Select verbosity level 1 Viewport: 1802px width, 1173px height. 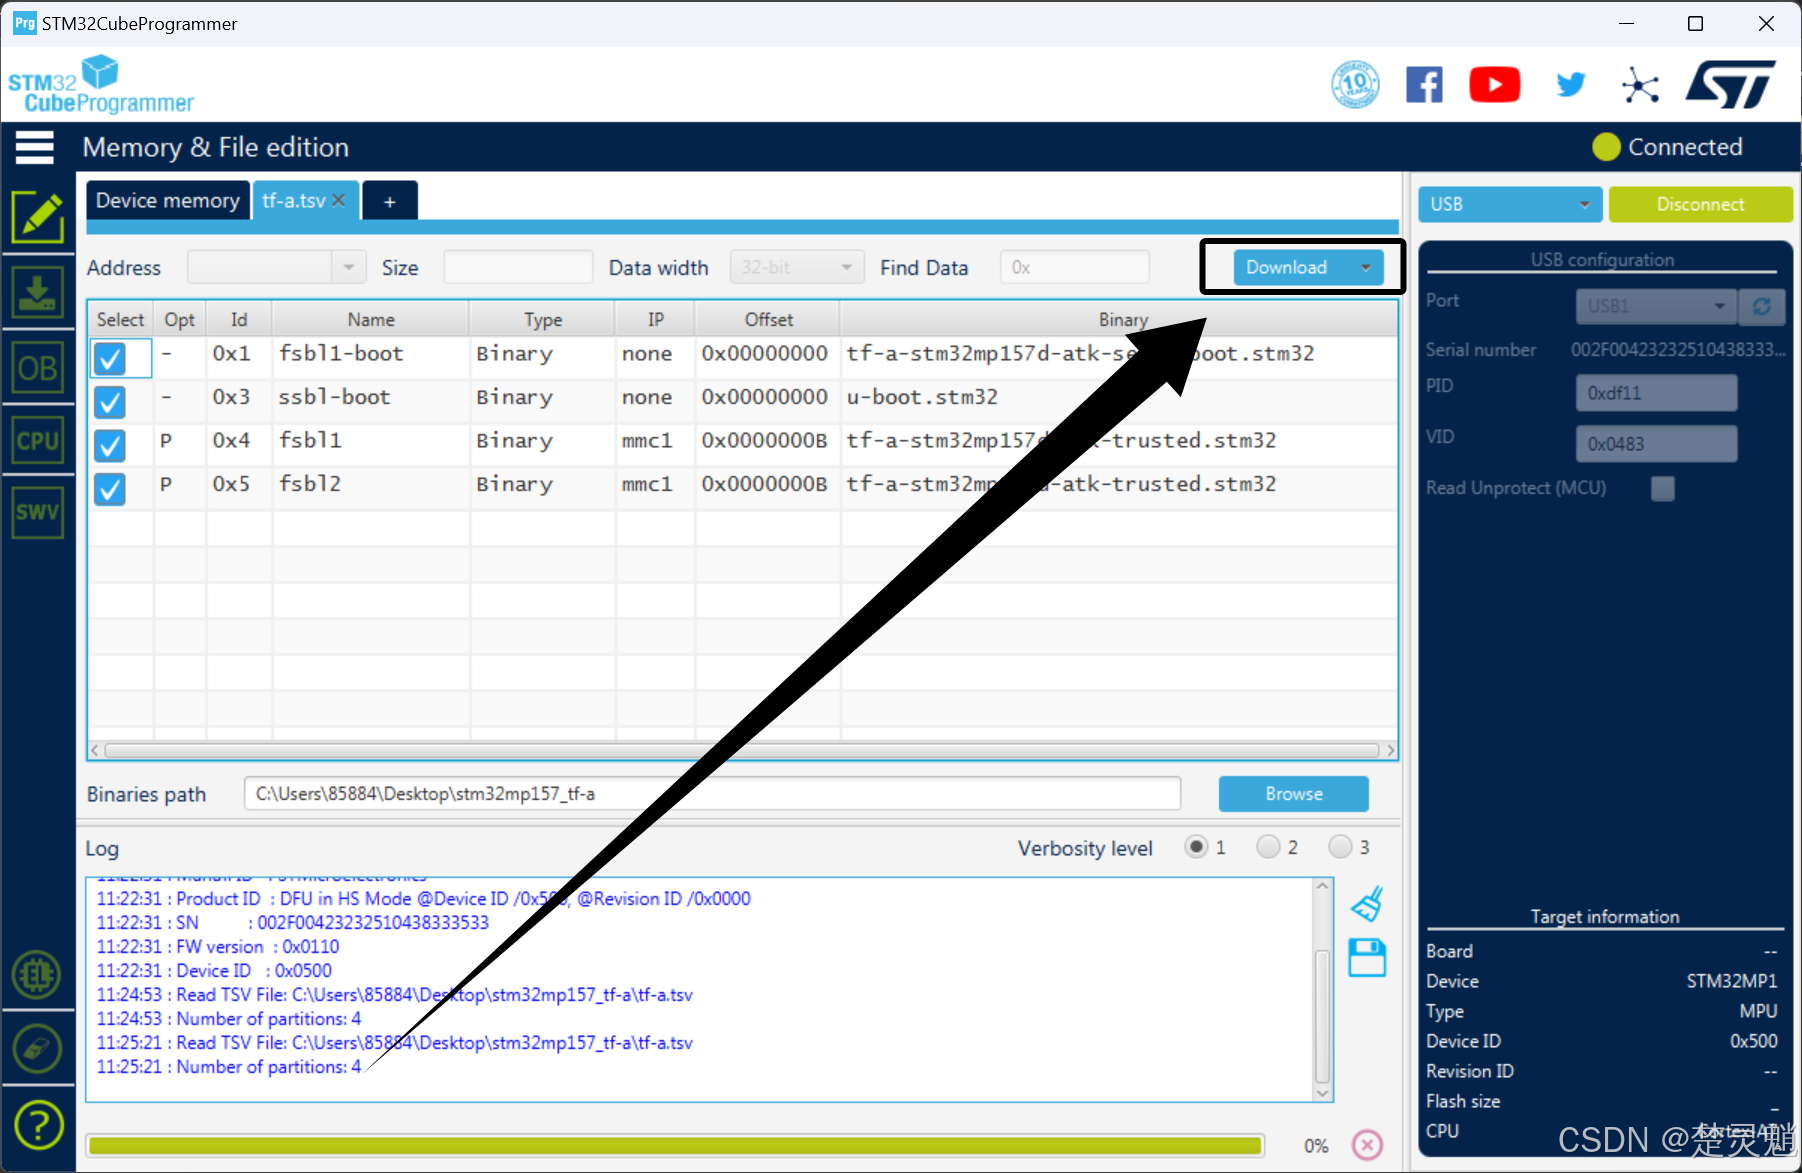click(1196, 847)
